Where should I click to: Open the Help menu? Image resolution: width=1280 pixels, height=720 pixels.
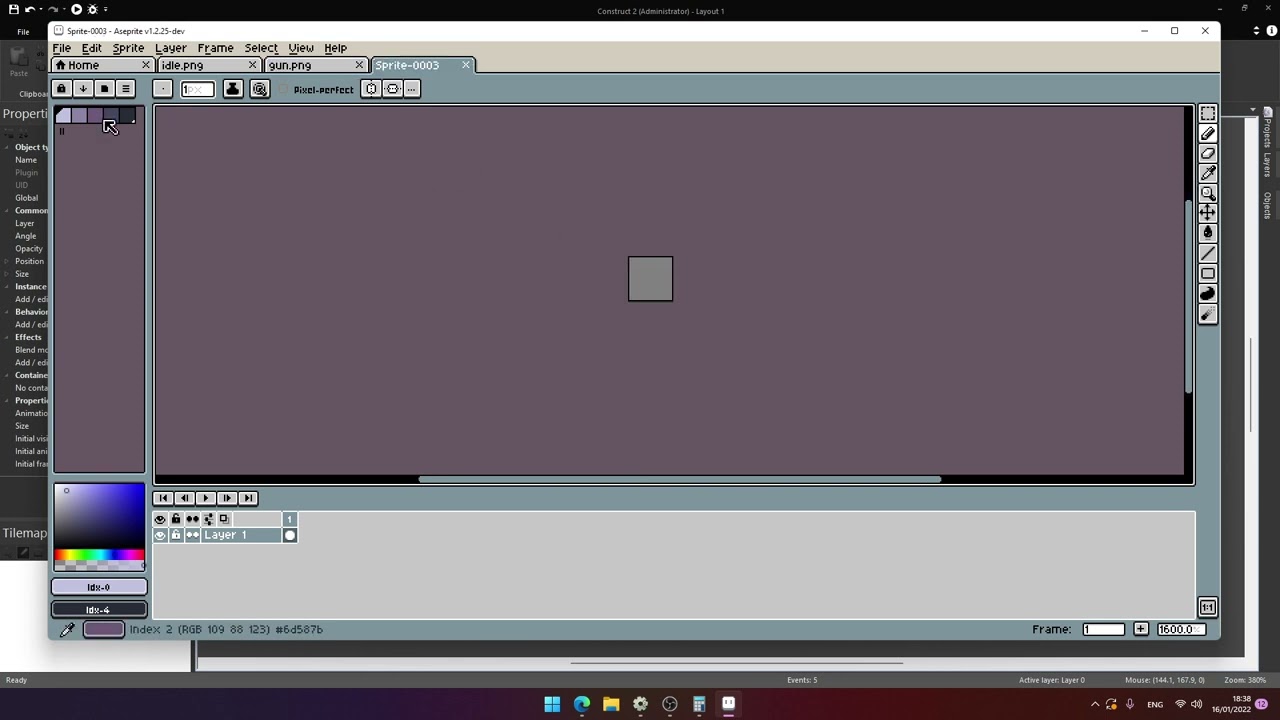(335, 48)
